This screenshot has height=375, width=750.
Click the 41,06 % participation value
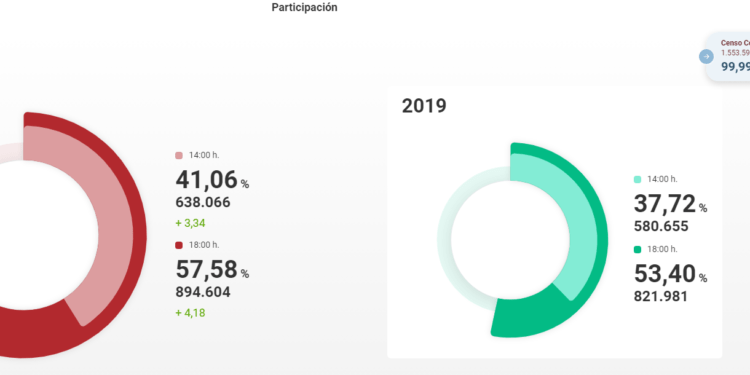(212, 180)
